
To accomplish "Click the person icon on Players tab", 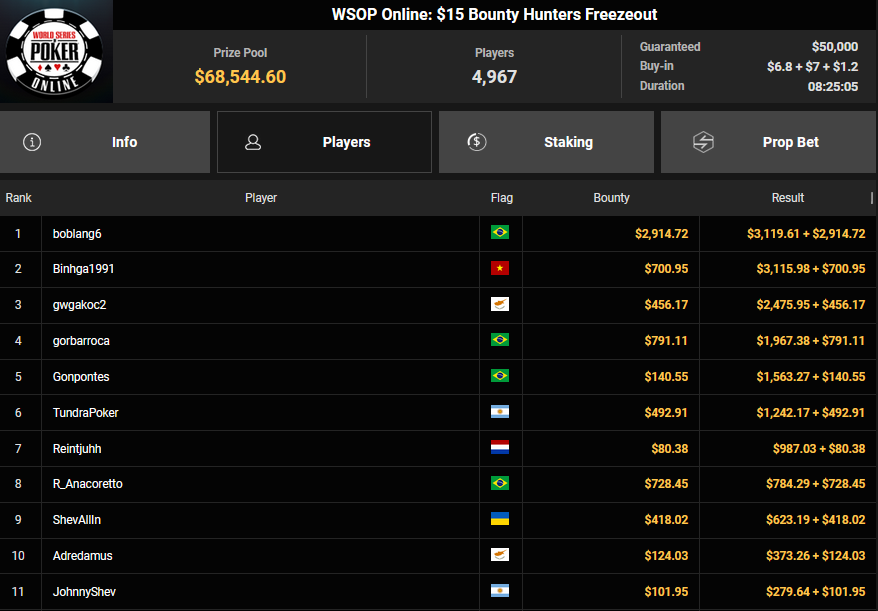I will click(x=253, y=142).
